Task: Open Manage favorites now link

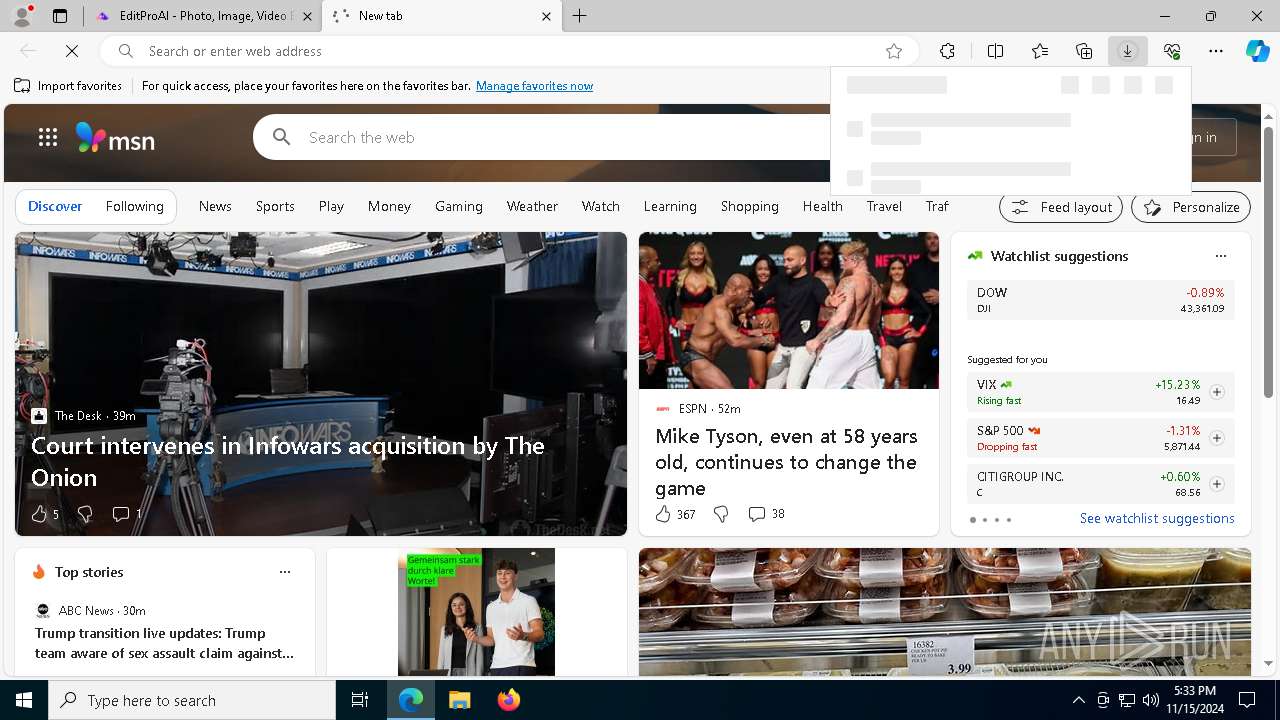Action: coord(534,86)
